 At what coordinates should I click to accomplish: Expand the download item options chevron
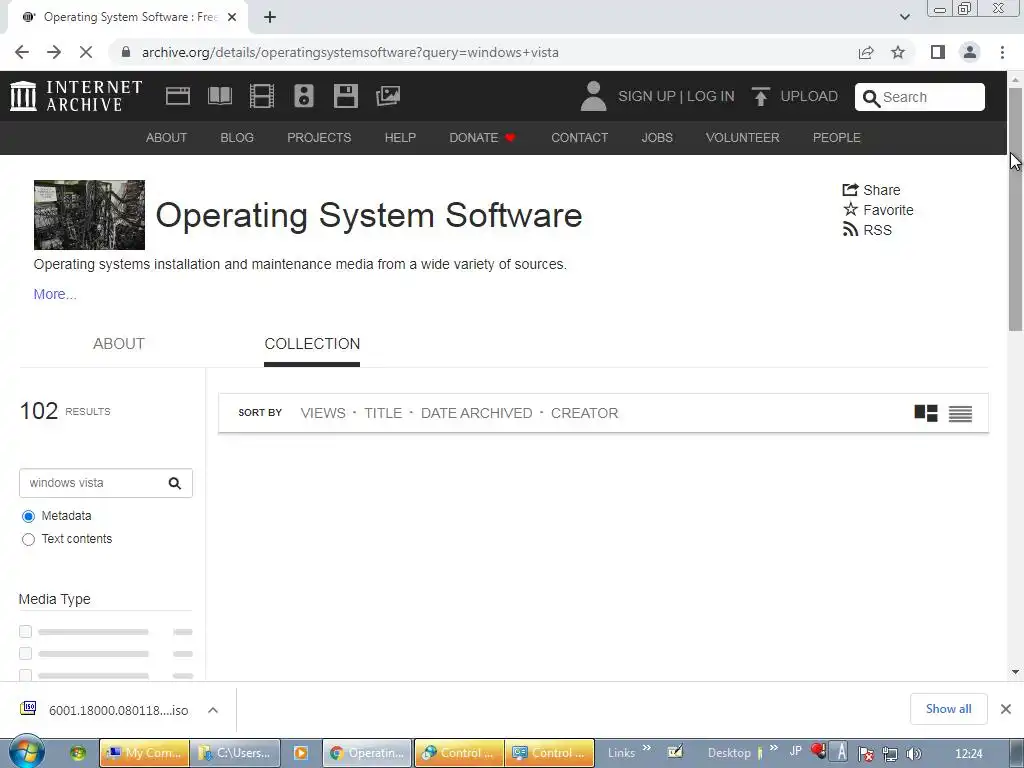click(x=213, y=710)
